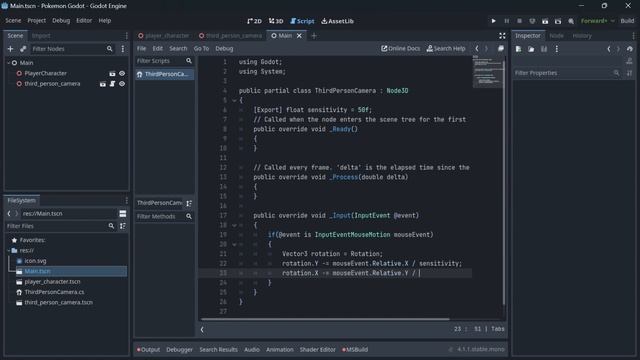Fold the class body at line 5
Image resolution: width=640 pixels, height=360 pixels.
pos(234,100)
